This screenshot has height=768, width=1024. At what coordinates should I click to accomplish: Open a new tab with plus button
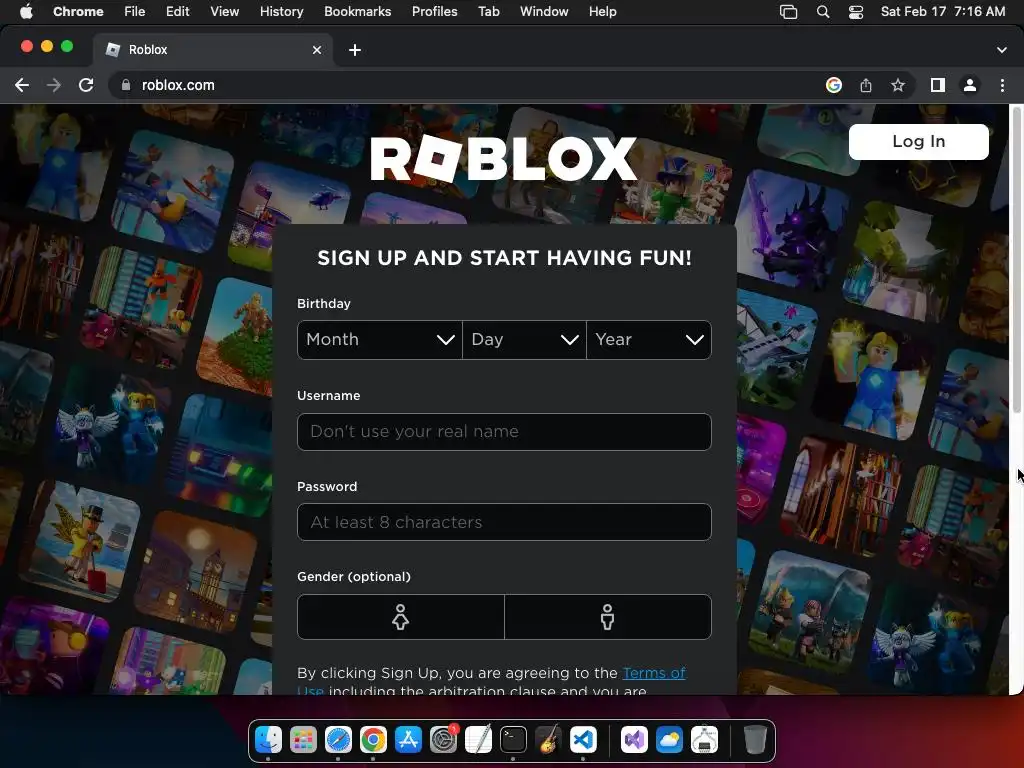(355, 50)
